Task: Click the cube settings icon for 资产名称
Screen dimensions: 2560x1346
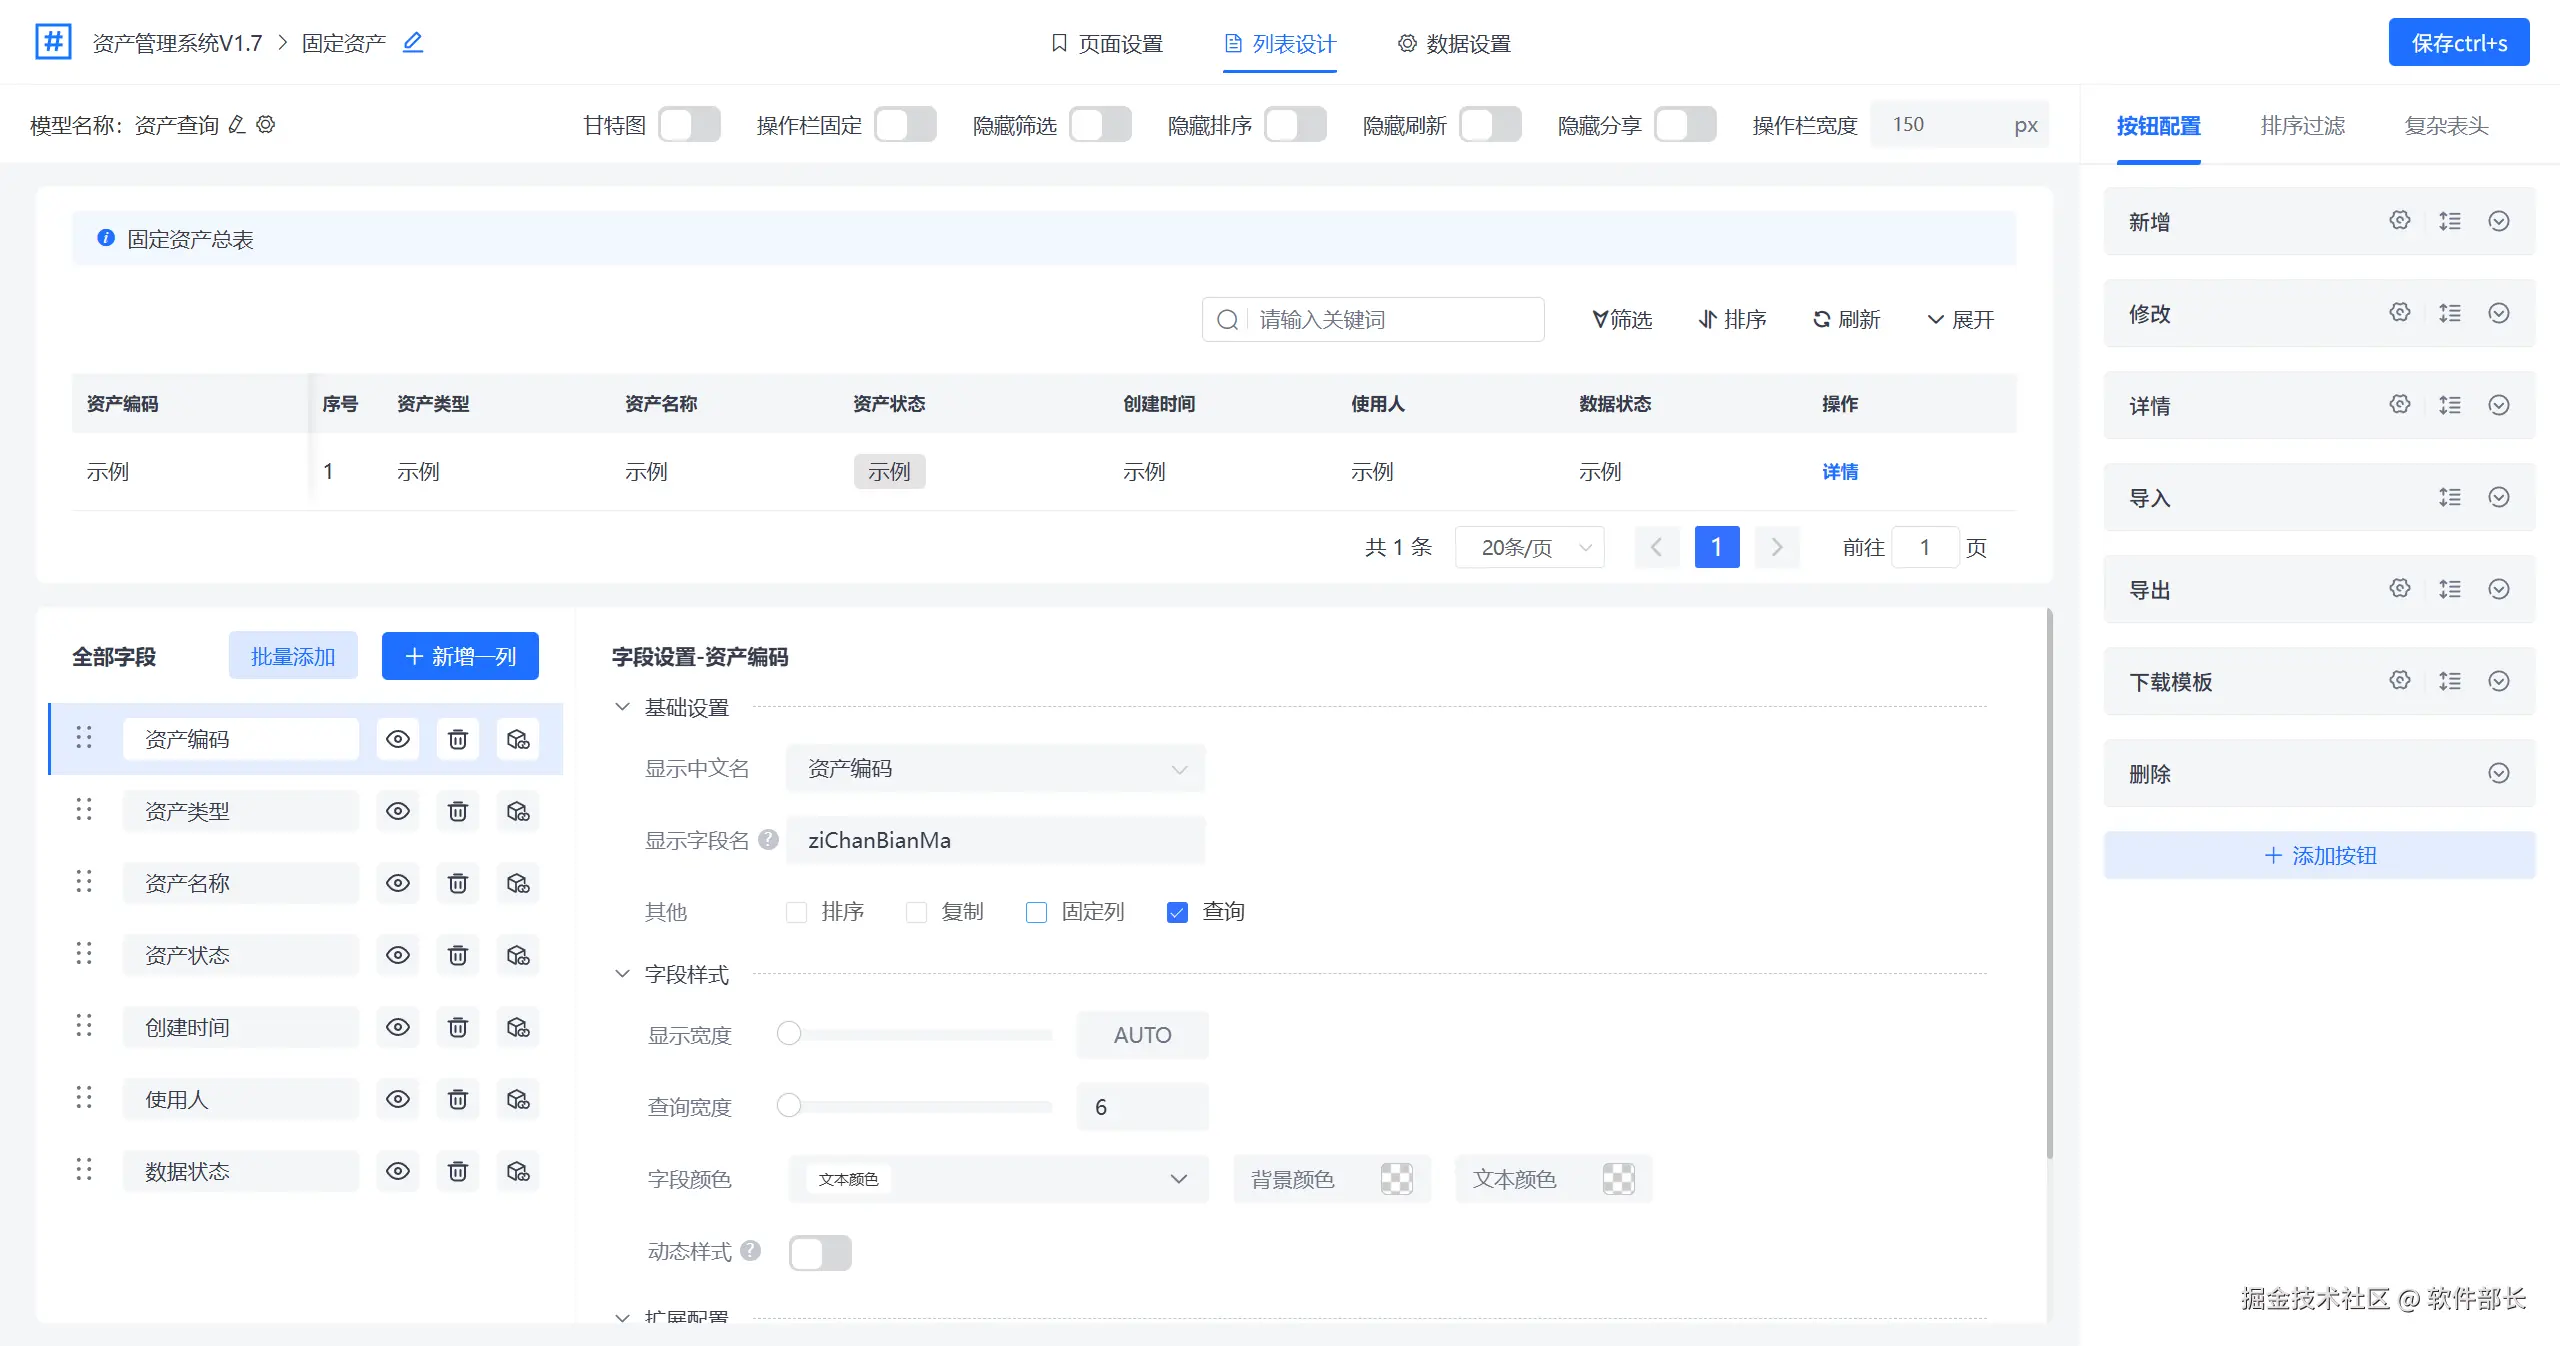Action: (x=517, y=883)
